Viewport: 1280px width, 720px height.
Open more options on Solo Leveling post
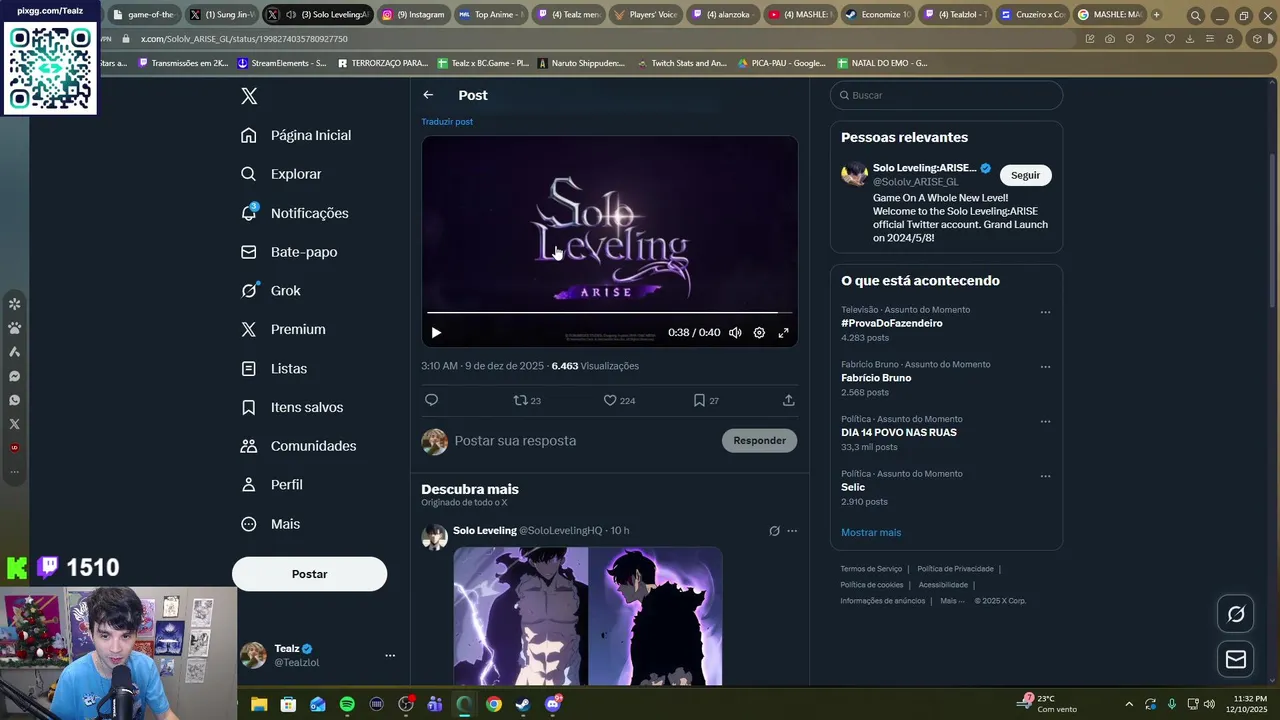point(792,531)
